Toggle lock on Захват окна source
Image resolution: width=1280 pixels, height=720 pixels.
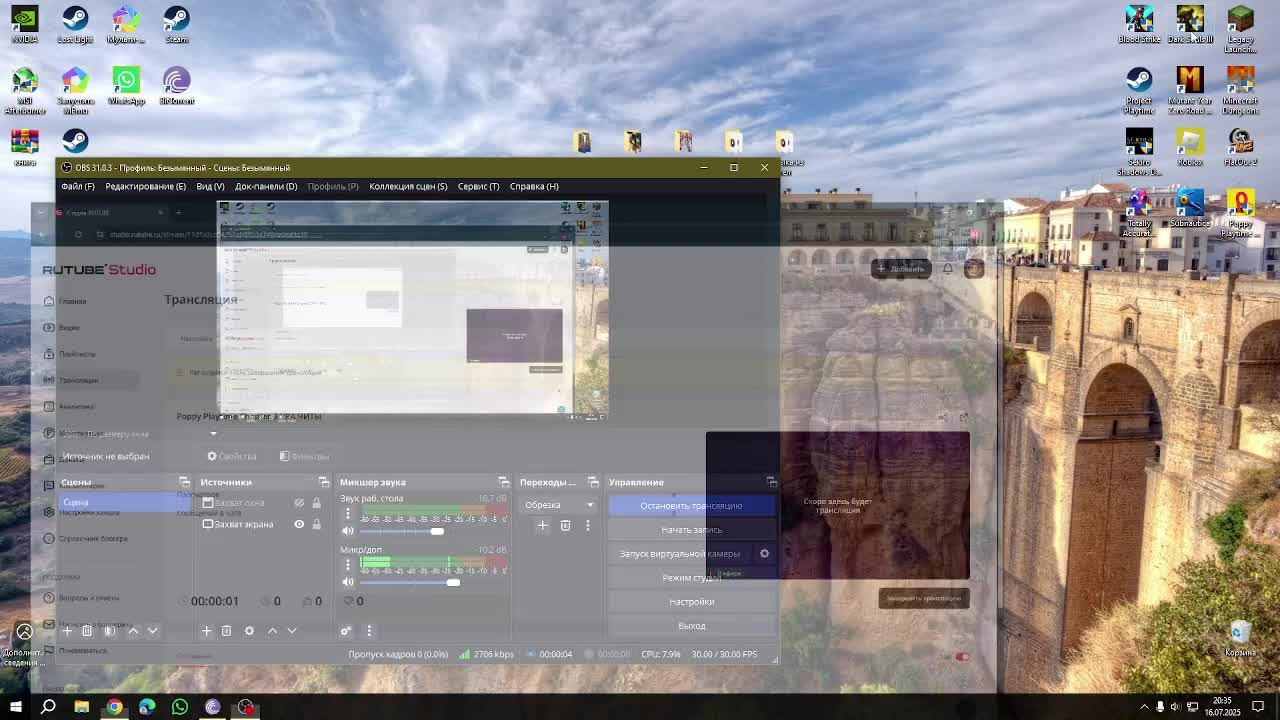click(x=316, y=503)
